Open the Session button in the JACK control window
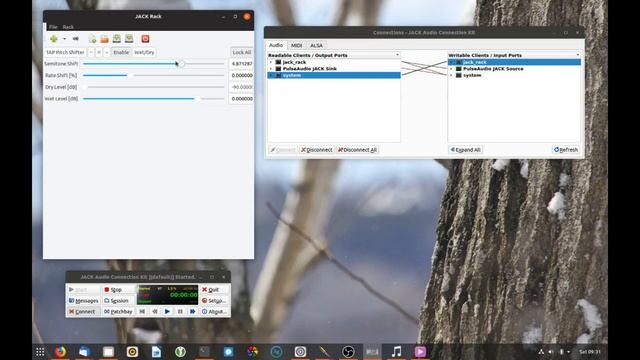The image size is (640, 360). click(118, 300)
